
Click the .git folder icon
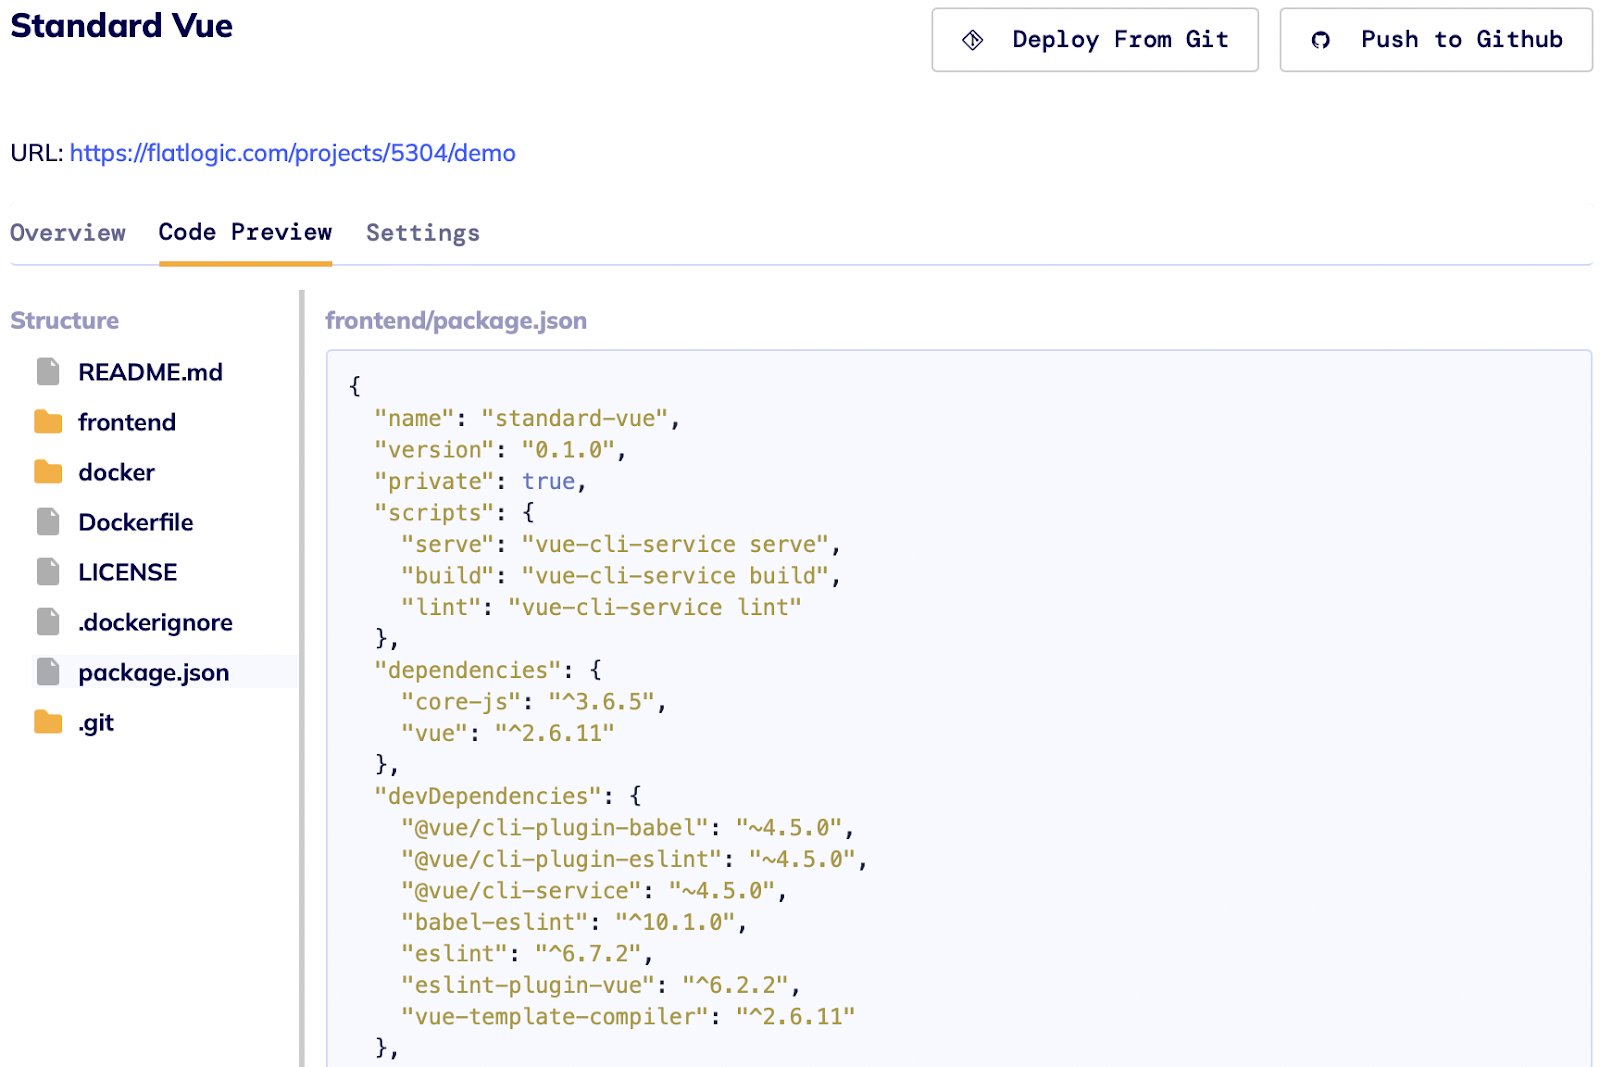[x=48, y=722]
